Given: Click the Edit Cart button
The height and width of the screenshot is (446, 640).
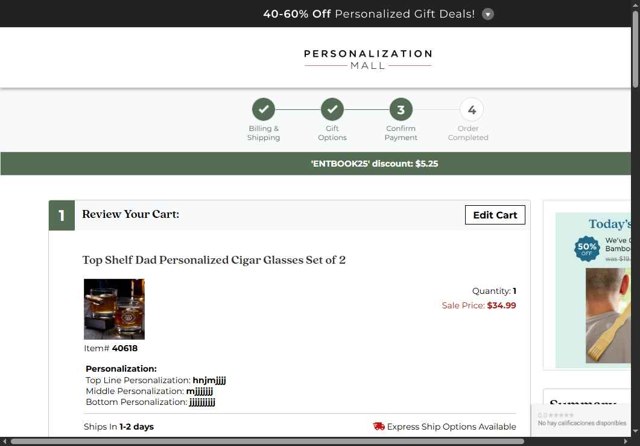Looking at the screenshot, I should (495, 215).
